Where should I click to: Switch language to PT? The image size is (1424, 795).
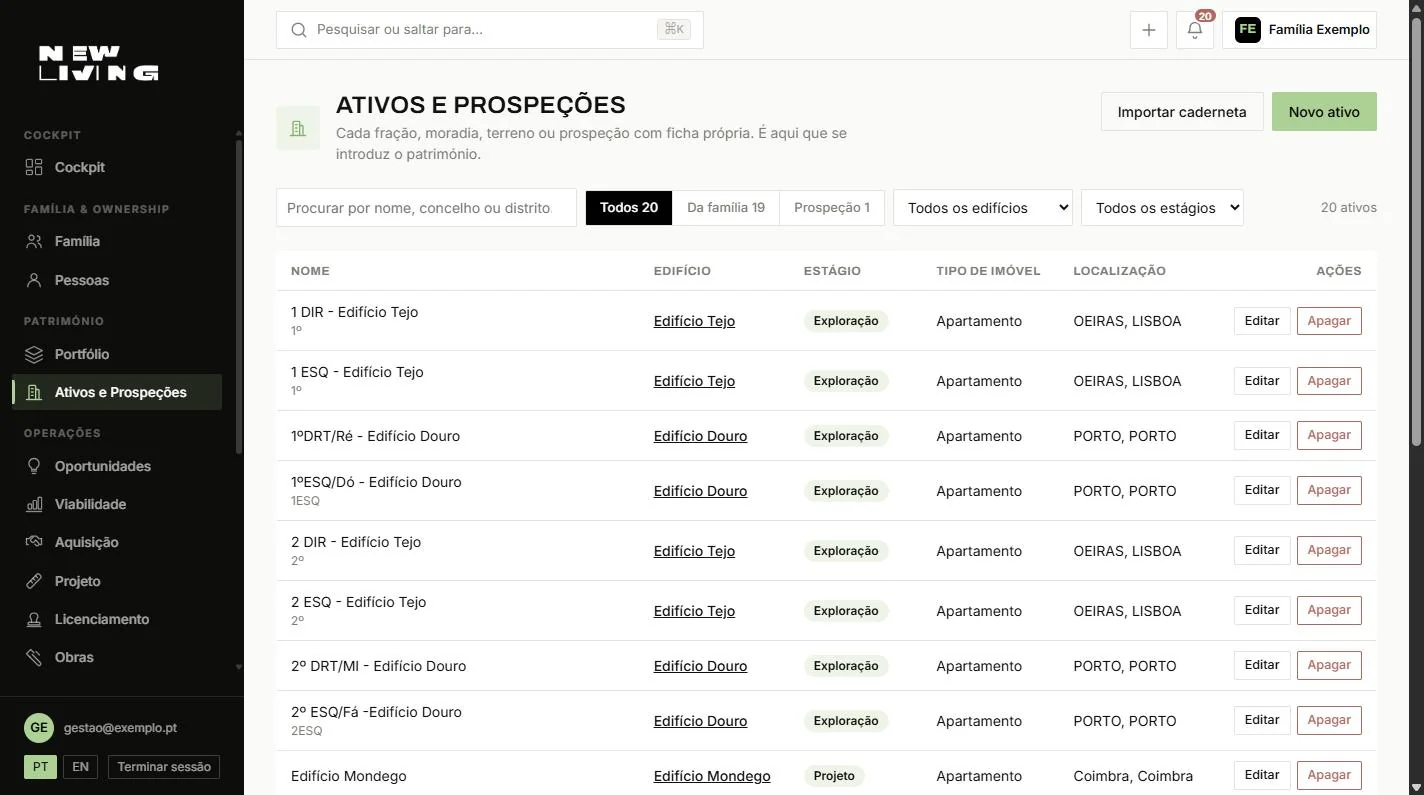(x=40, y=767)
